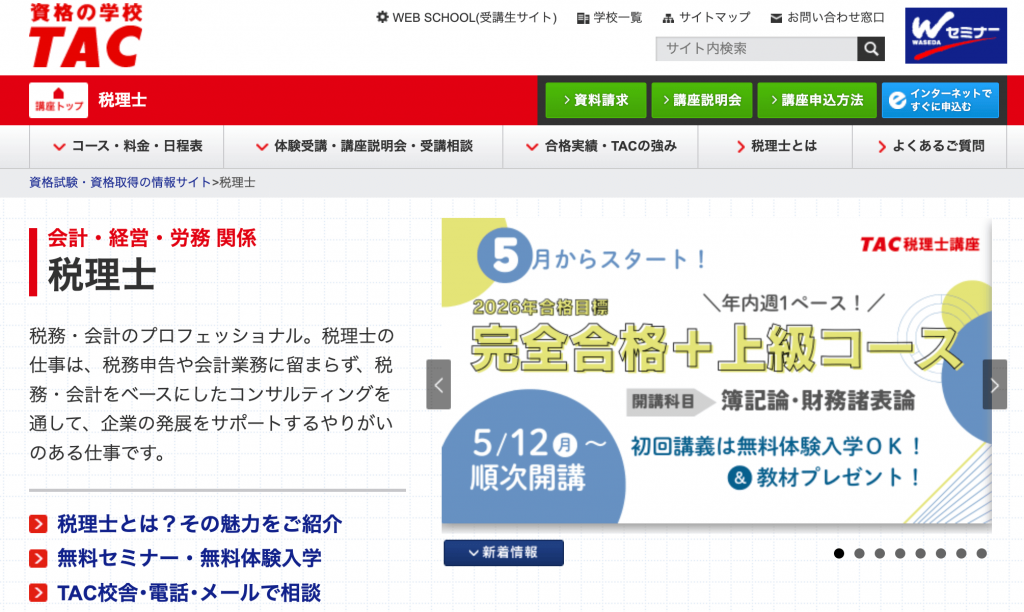
Task: Click the green 資料請求 button
Action: (x=596, y=100)
